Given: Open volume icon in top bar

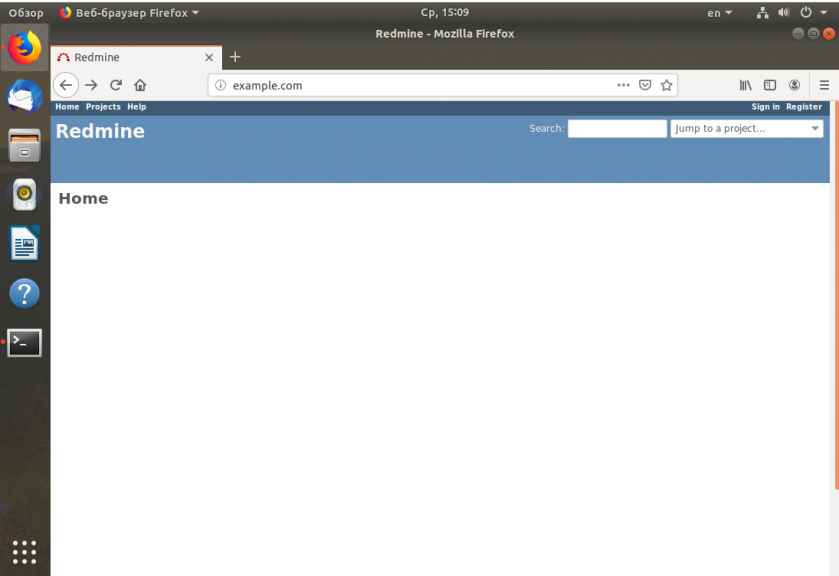Looking at the screenshot, I should click(784, 13).
